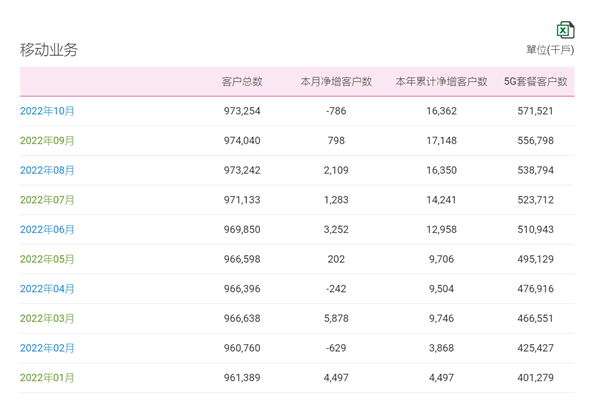Select the 401,279 January 5G value
The height and width of the screenshot is (410, 600).
(535, 378)
